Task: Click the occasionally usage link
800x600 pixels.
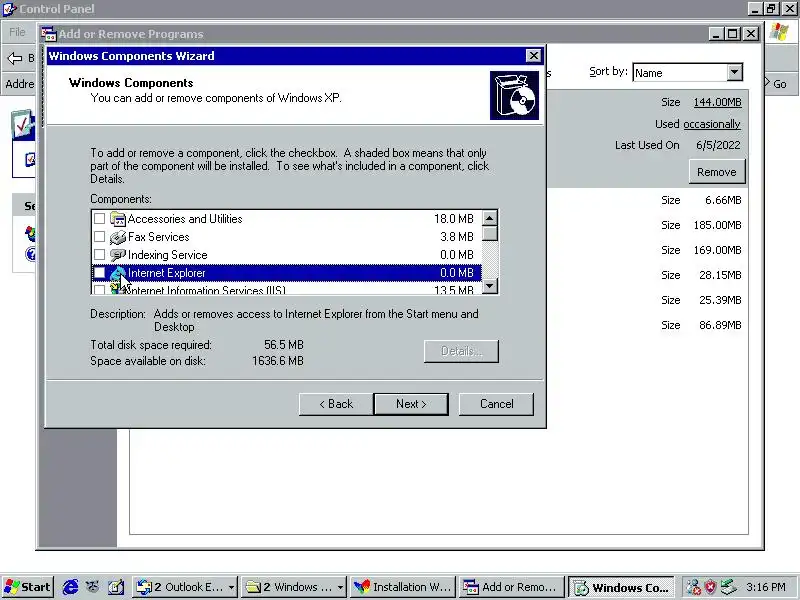Action: coord(712,124)
